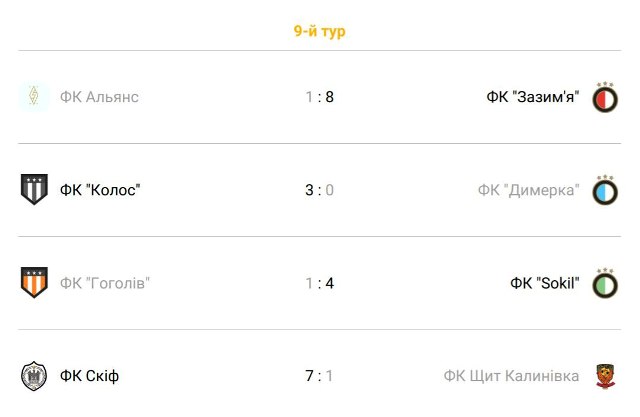Open the ФК Скіф team name link

(89, 376)
